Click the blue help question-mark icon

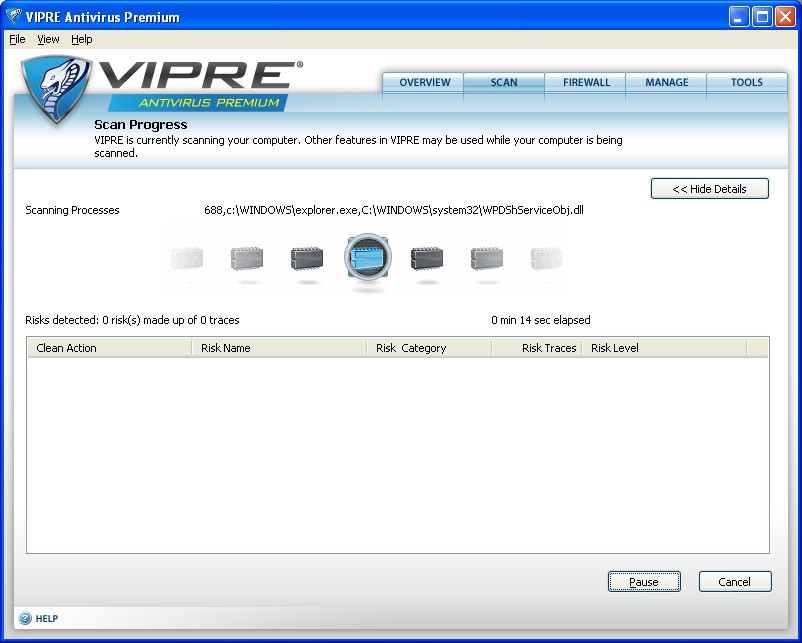click(x=25, y=618)
